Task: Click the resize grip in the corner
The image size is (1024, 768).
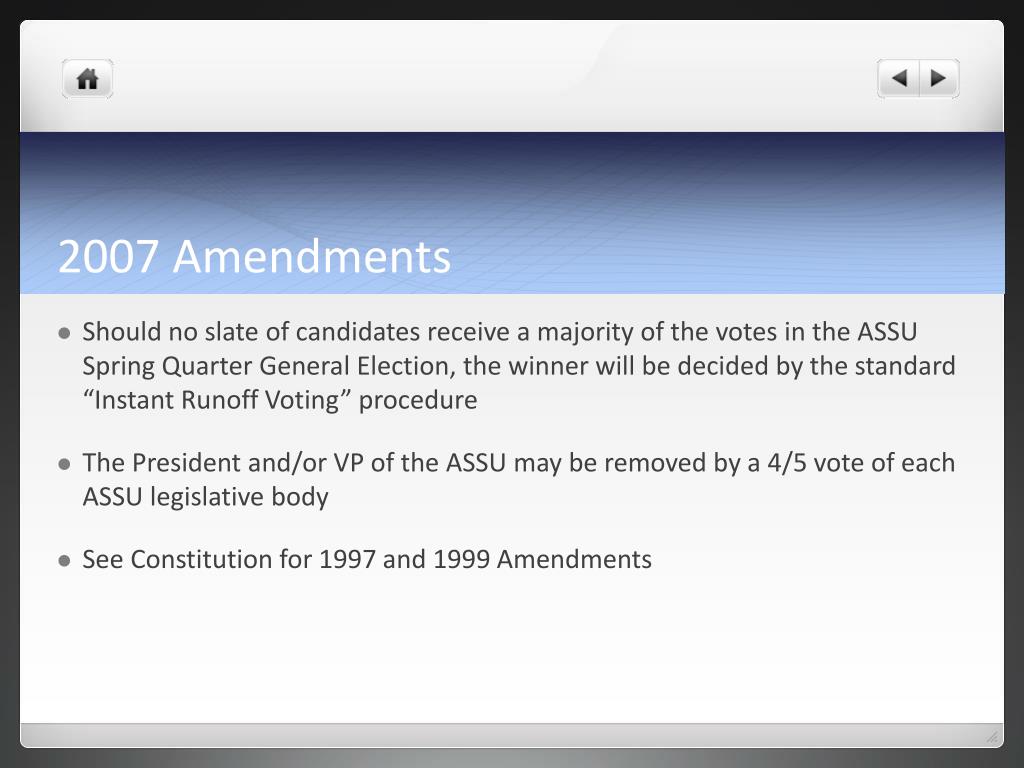Action: click(993, 737)
